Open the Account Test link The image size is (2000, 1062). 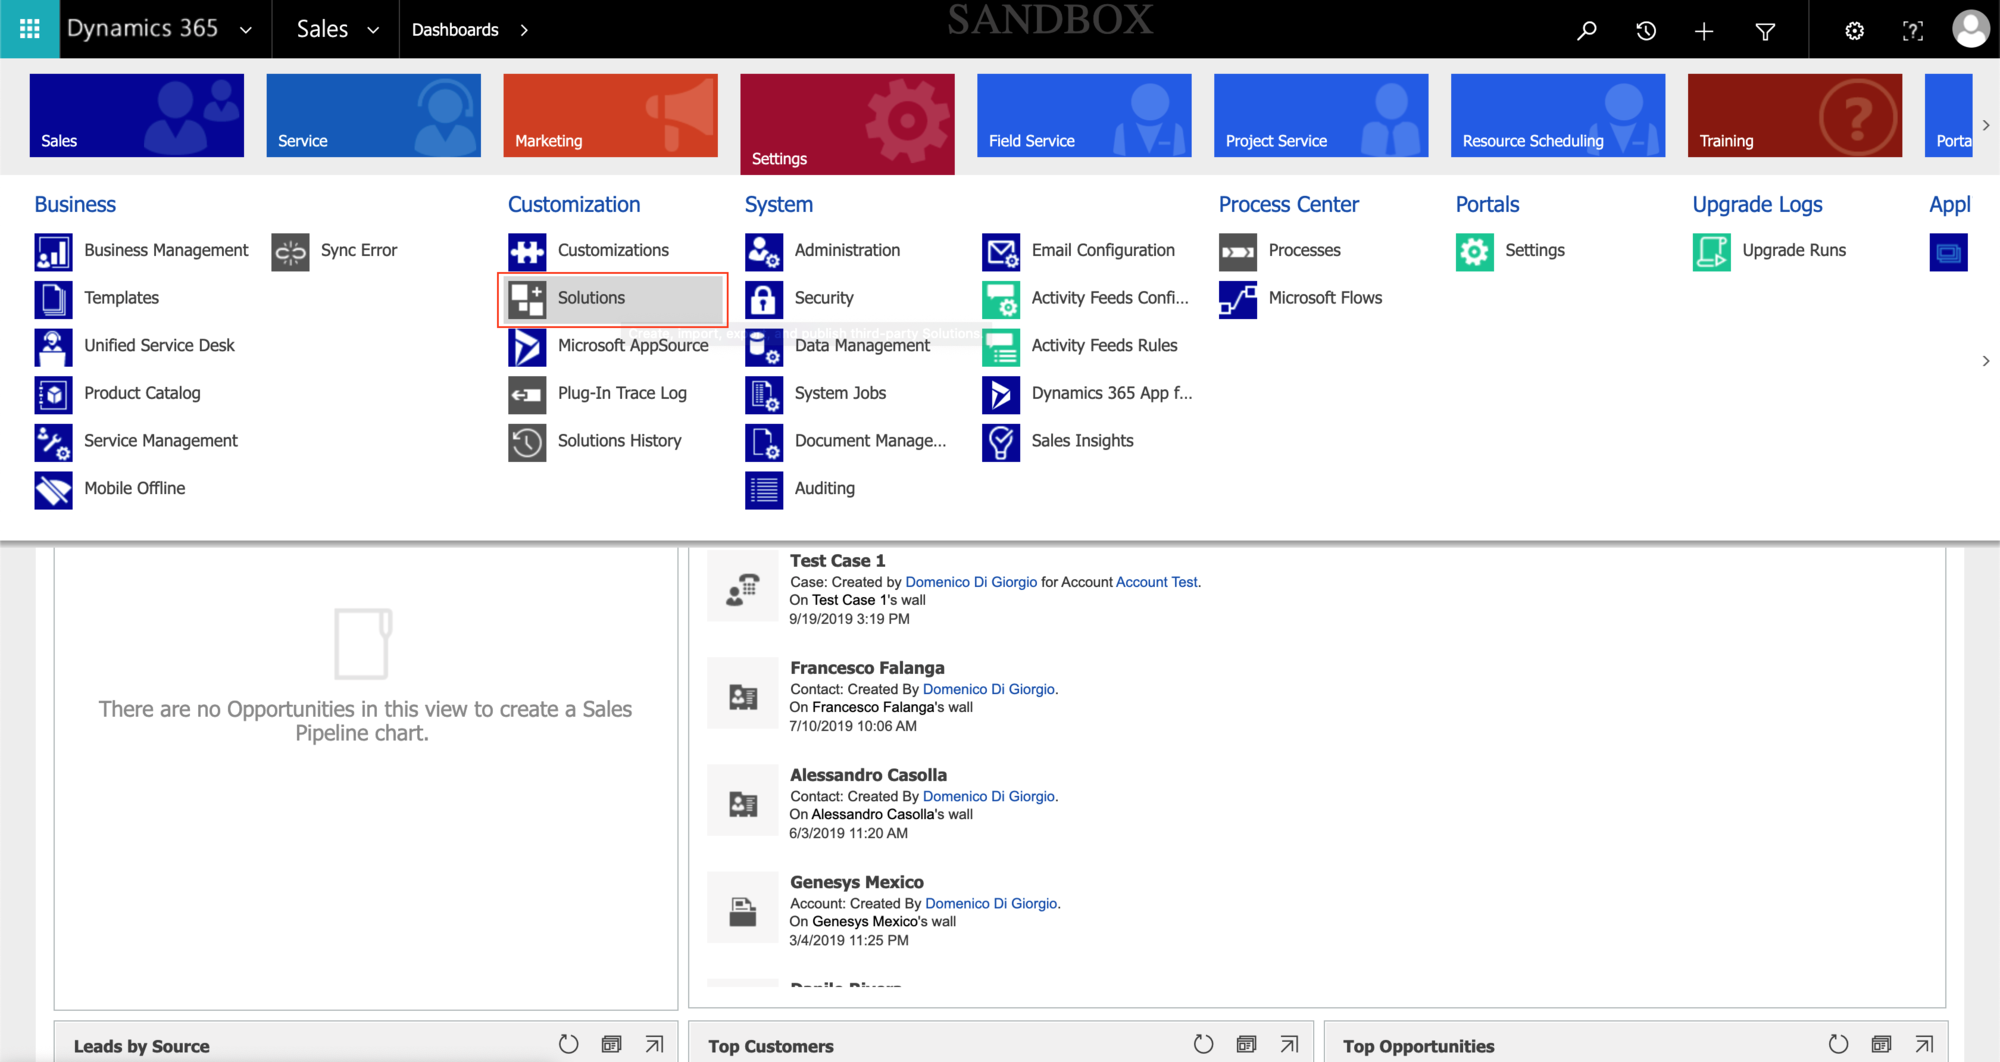[1157, 582]
